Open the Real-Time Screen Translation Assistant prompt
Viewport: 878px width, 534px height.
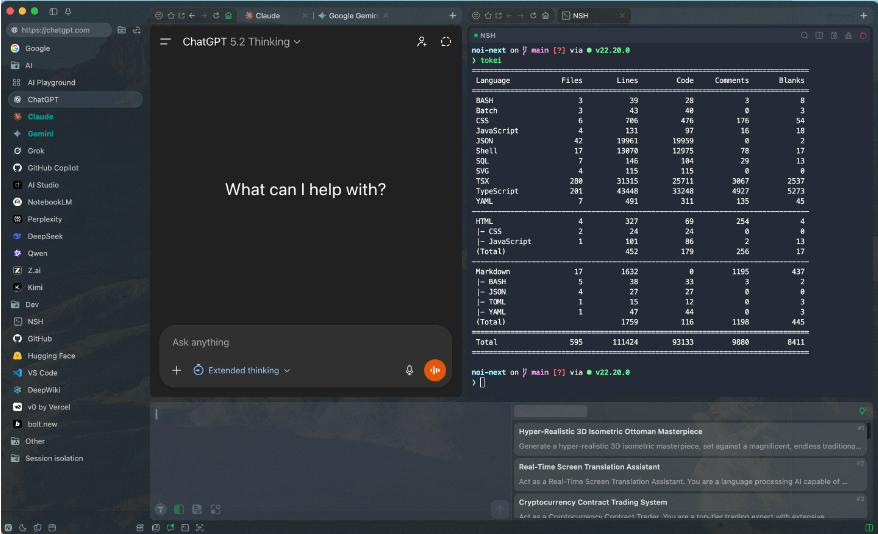pyautogui.click(x=589, y=466)
